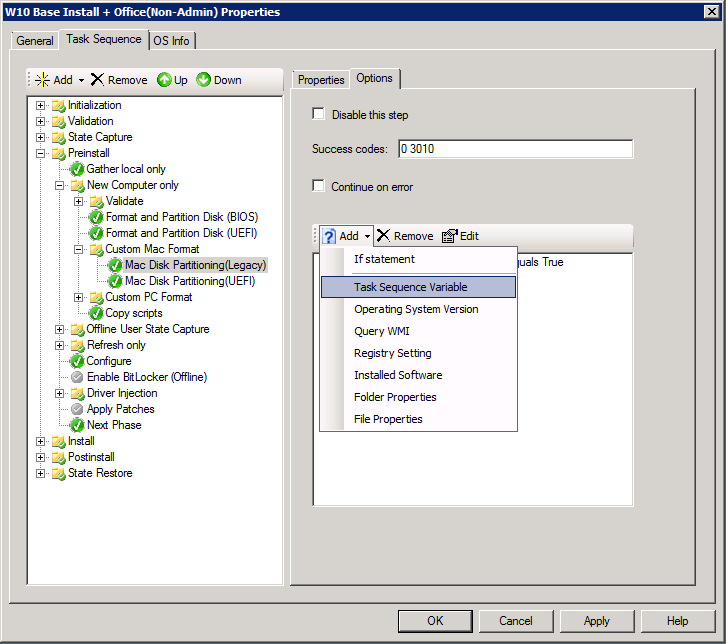Click the gray disabled Enable BitLocker icon

77,377
